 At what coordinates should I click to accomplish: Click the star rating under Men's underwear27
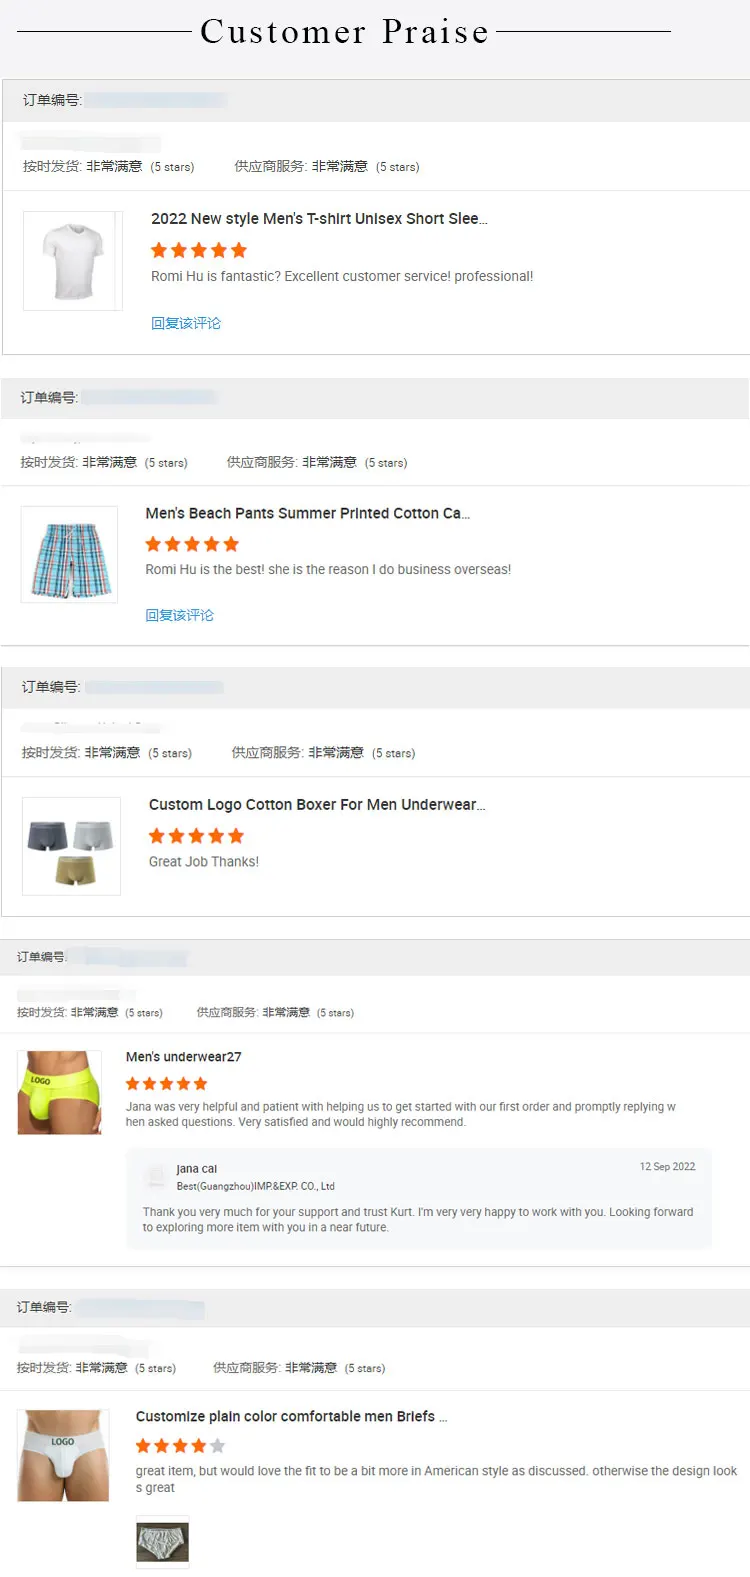(x=167, y=1083)
